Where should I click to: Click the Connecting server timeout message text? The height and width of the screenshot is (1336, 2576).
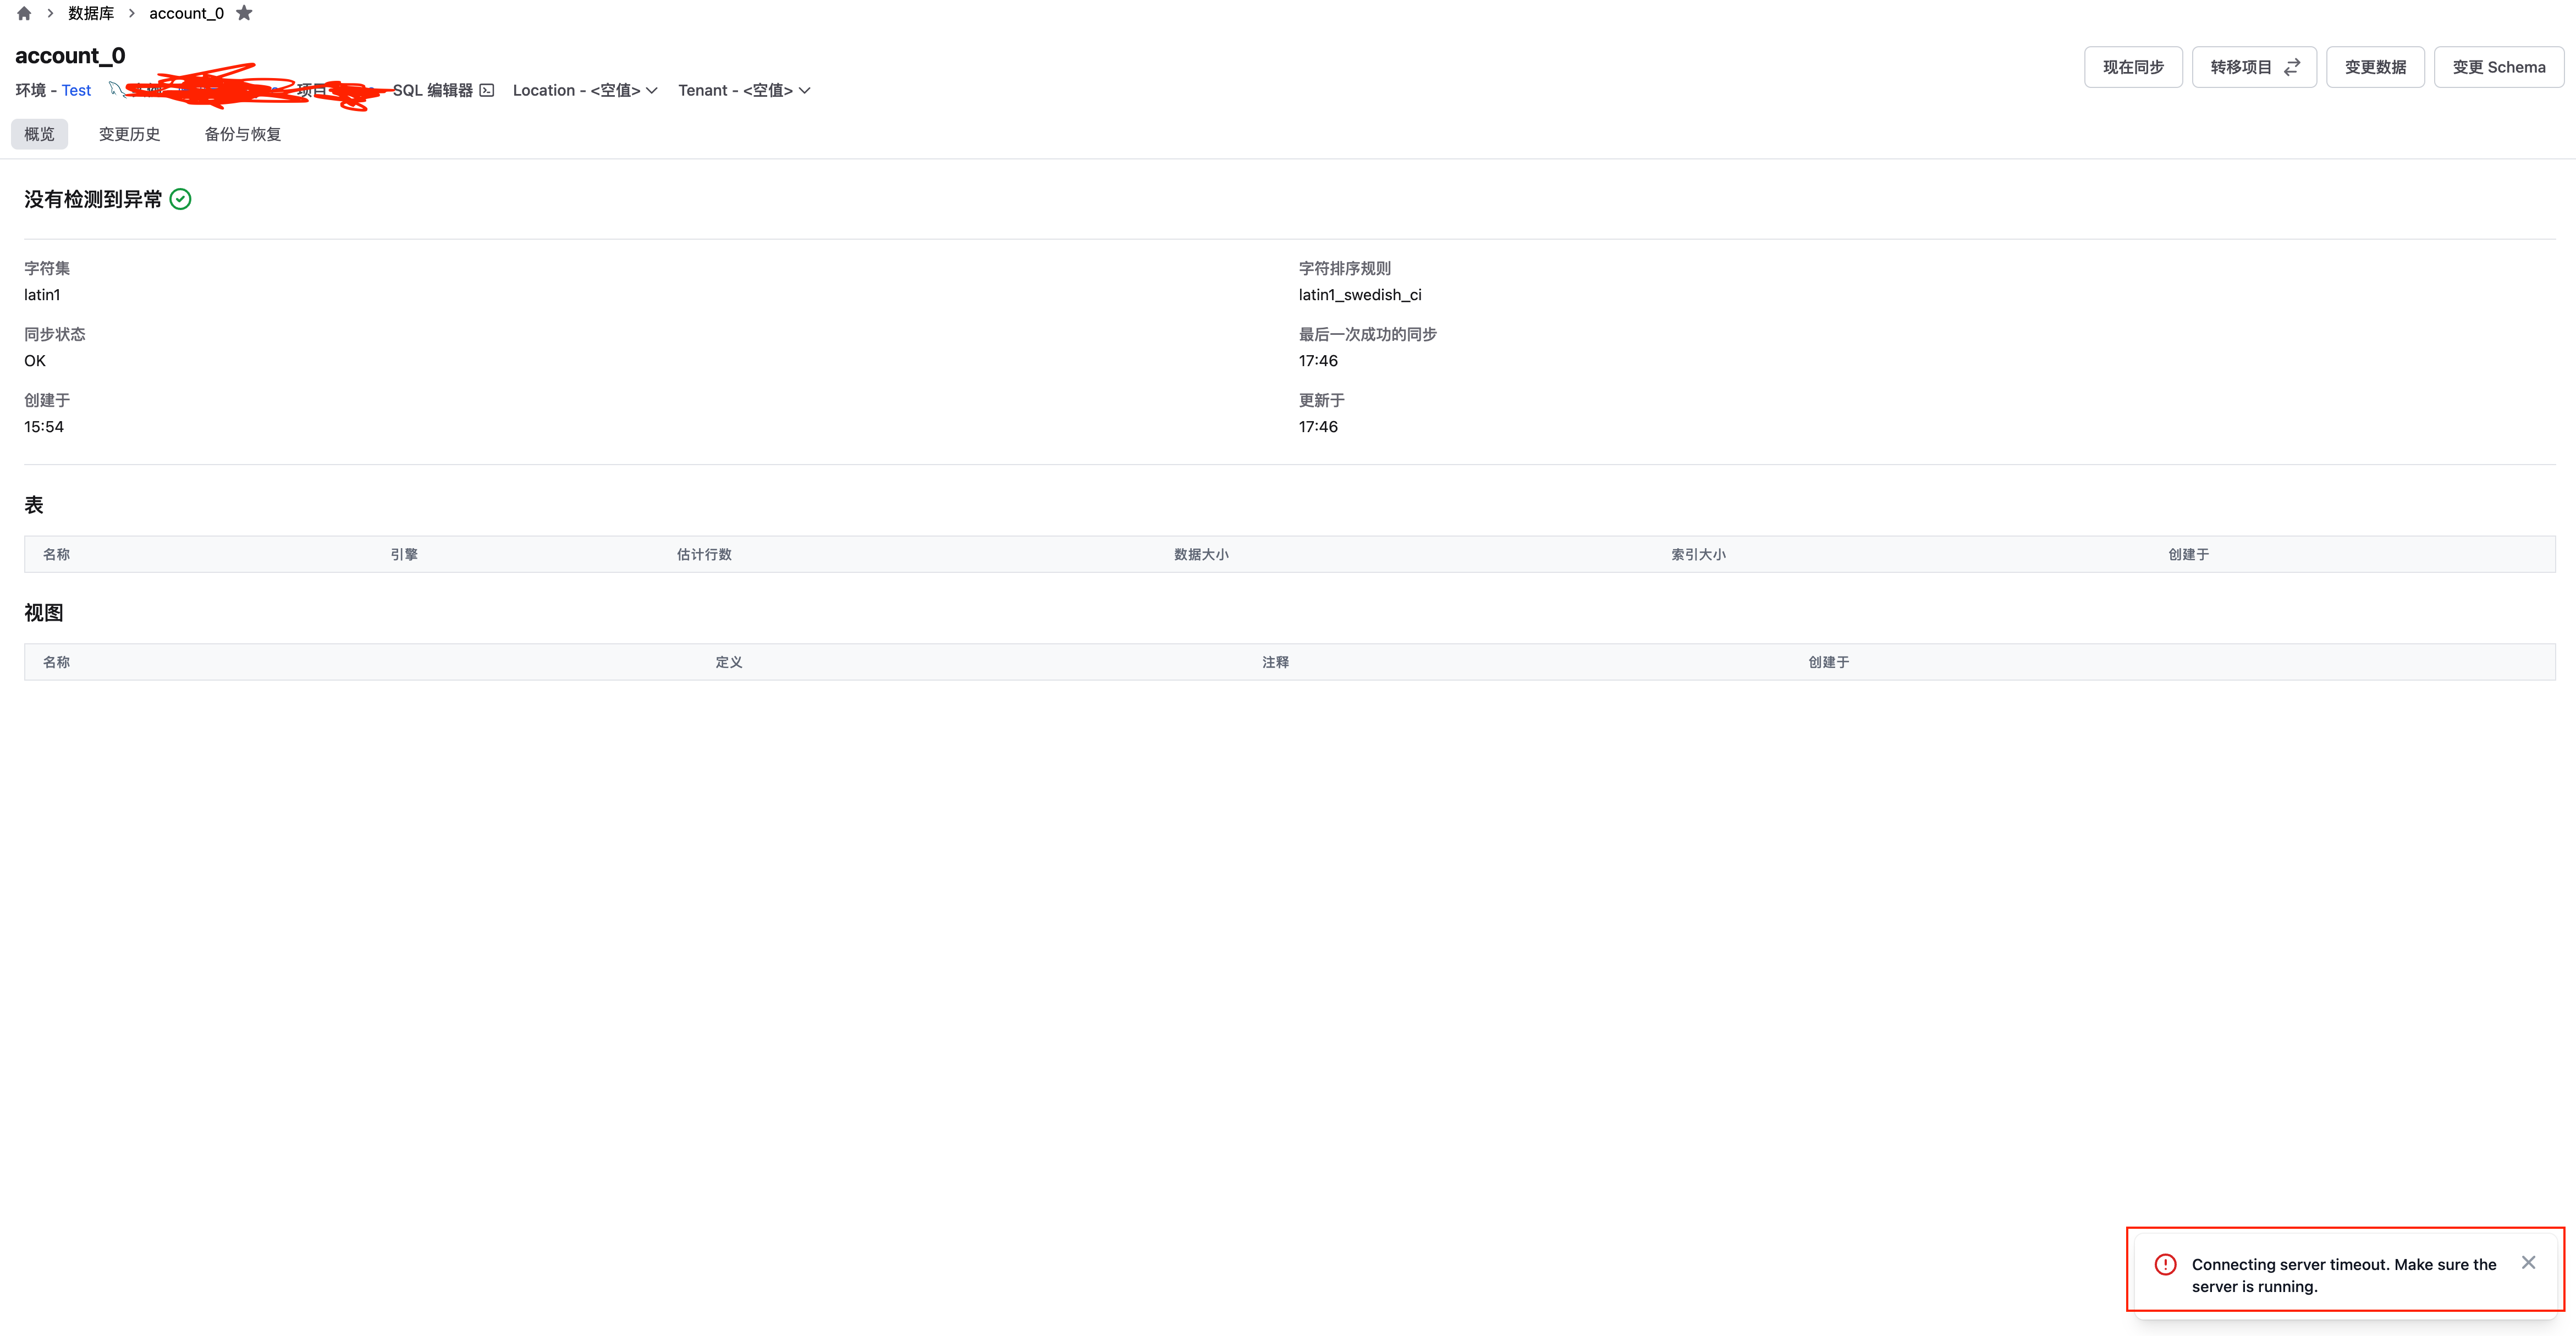tap(2344, 1275)
